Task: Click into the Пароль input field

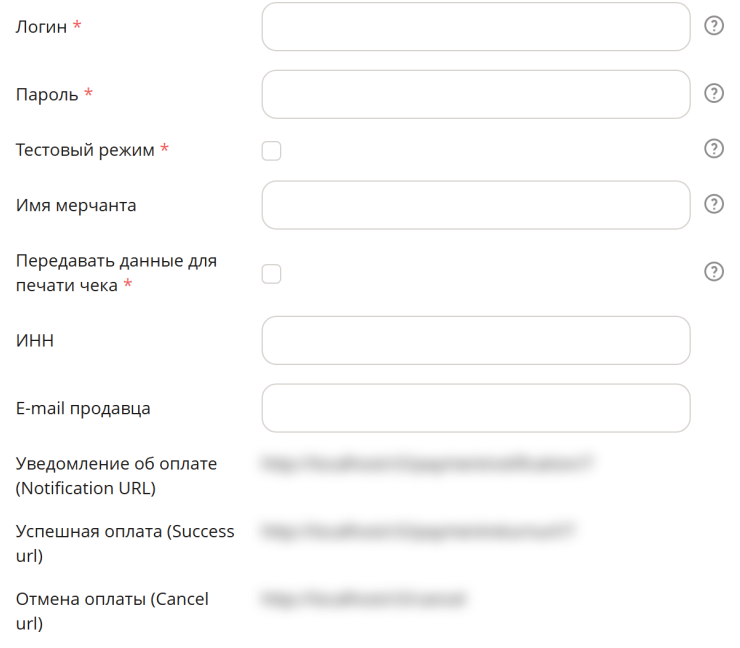Action: pos(476,94)
